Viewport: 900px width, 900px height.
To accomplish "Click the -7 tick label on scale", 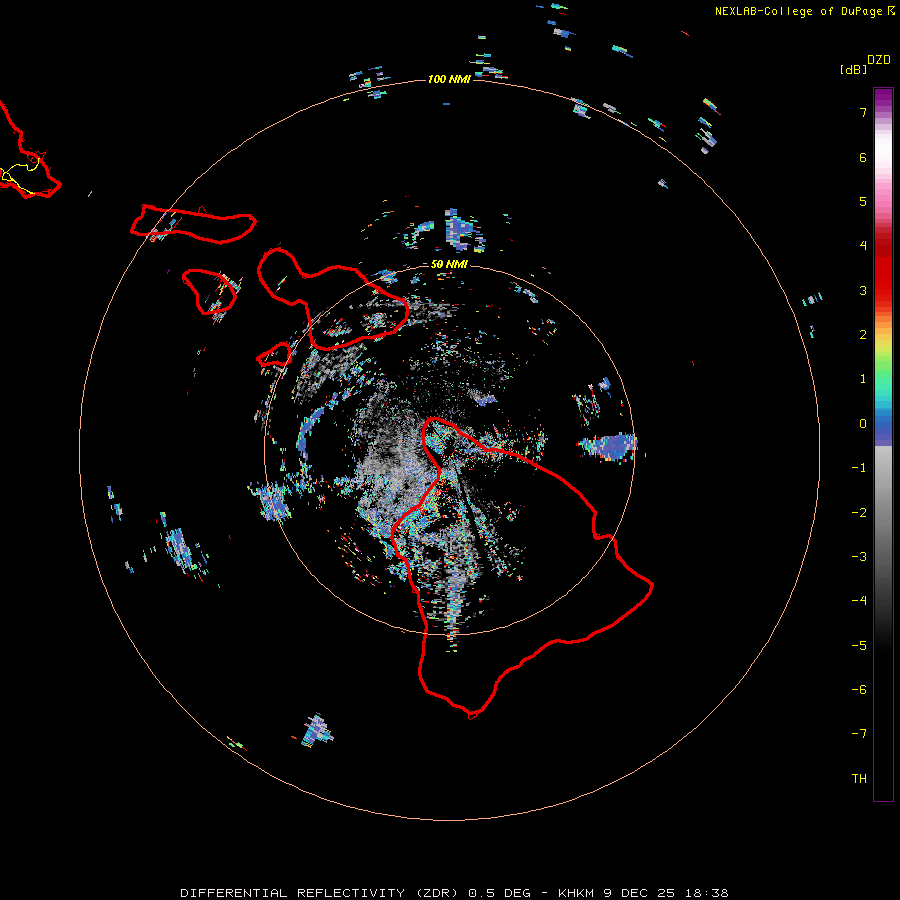I will coord(859,734).
